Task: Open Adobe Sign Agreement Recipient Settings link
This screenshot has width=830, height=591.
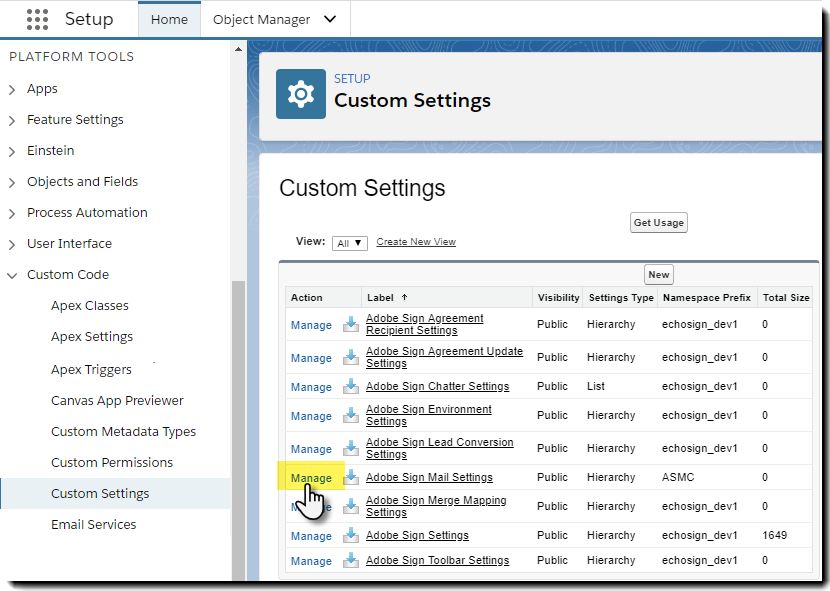Action: tap(425, 324)
